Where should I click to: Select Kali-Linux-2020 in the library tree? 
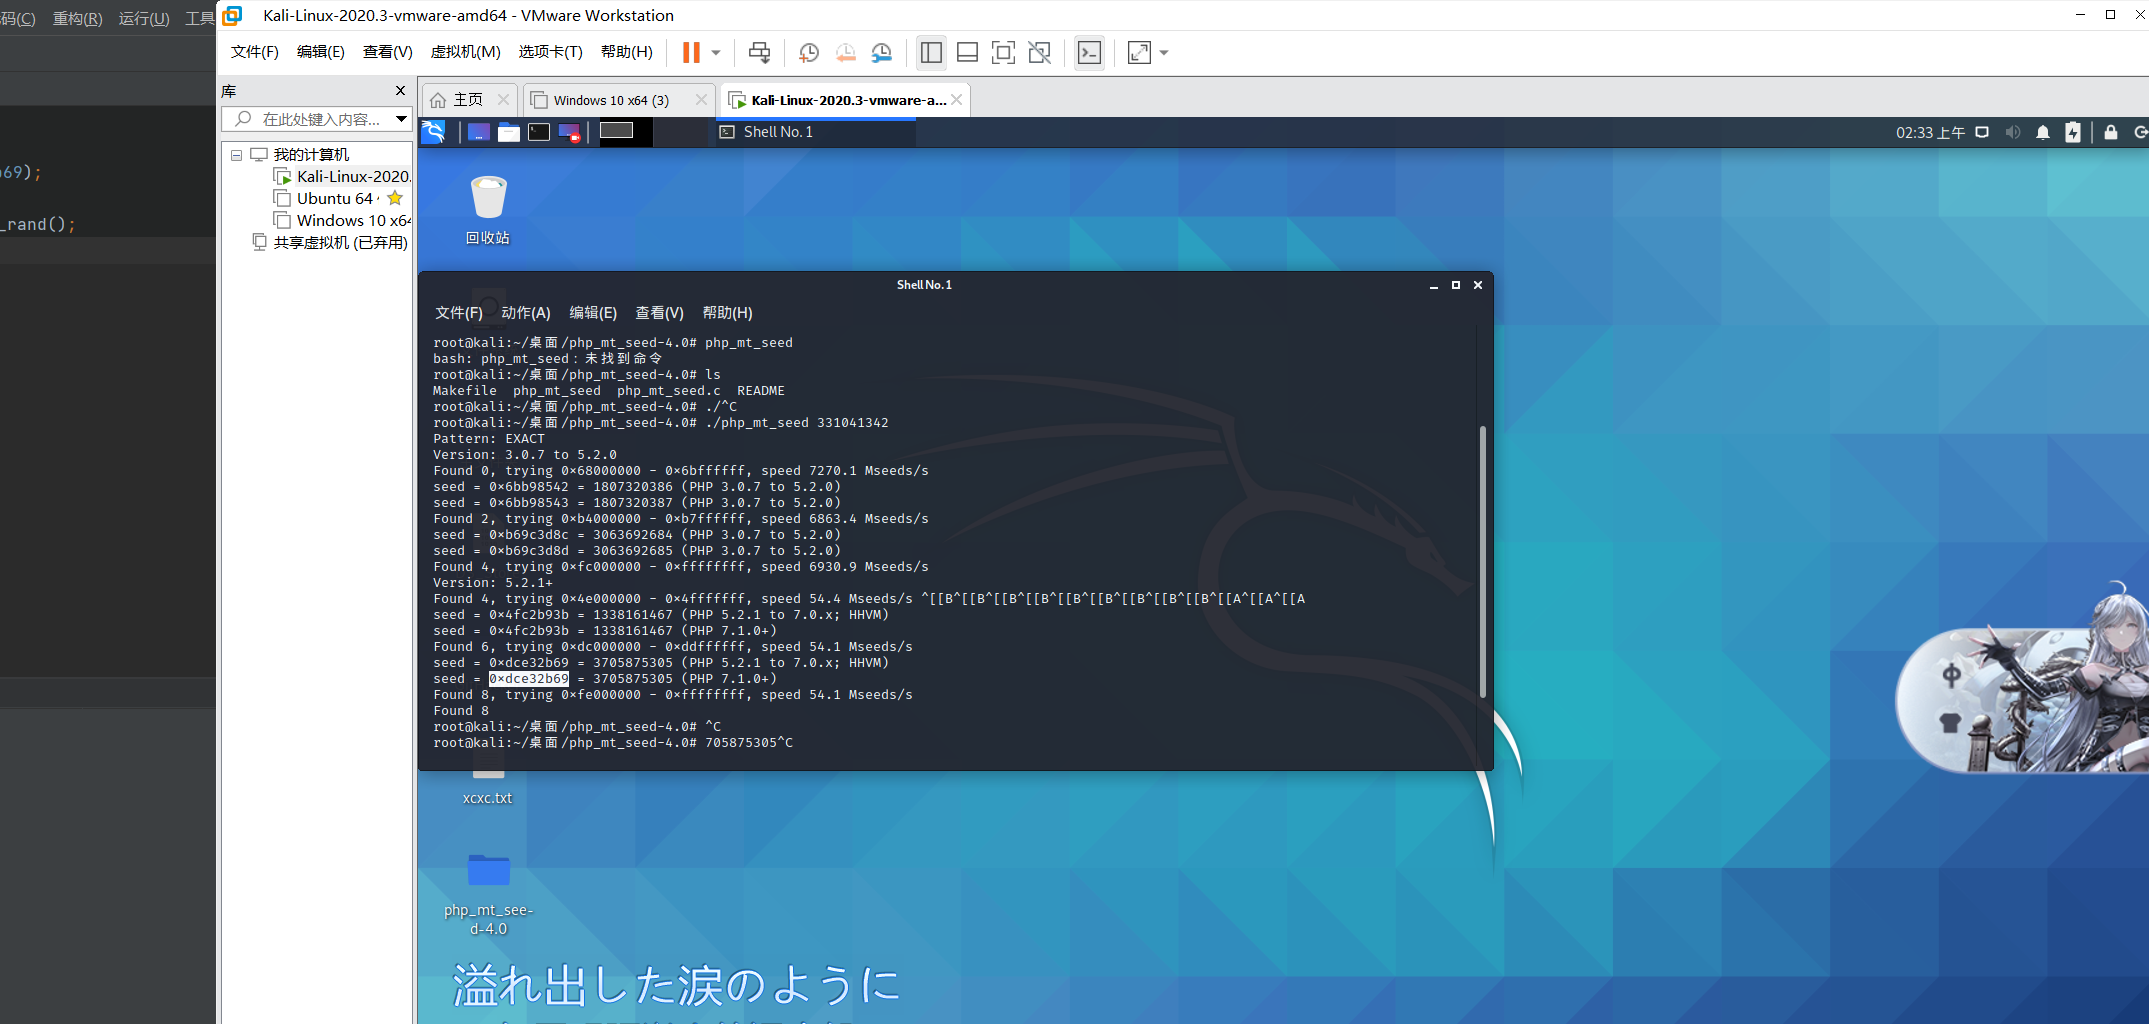coord(343,177)
